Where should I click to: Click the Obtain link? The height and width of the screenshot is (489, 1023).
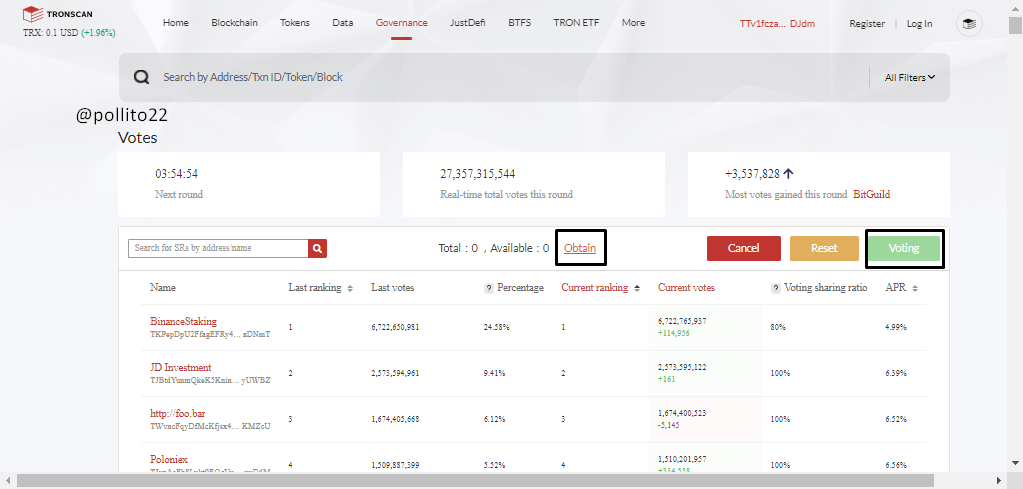(x=580, y=248)
